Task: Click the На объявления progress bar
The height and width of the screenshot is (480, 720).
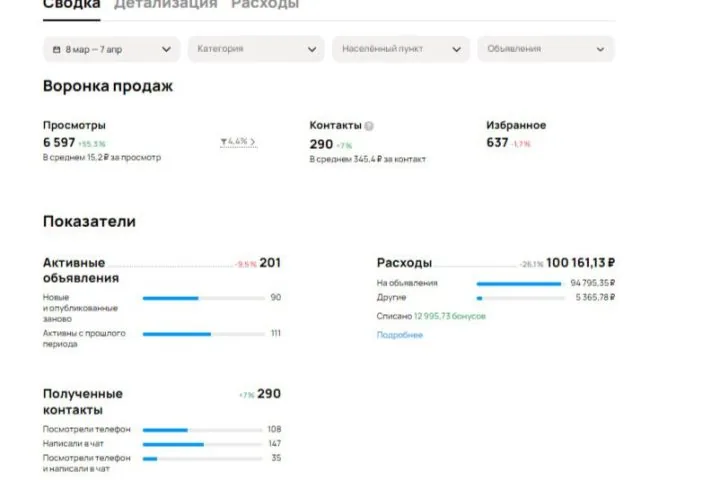Action: click(x=520, y=284)
